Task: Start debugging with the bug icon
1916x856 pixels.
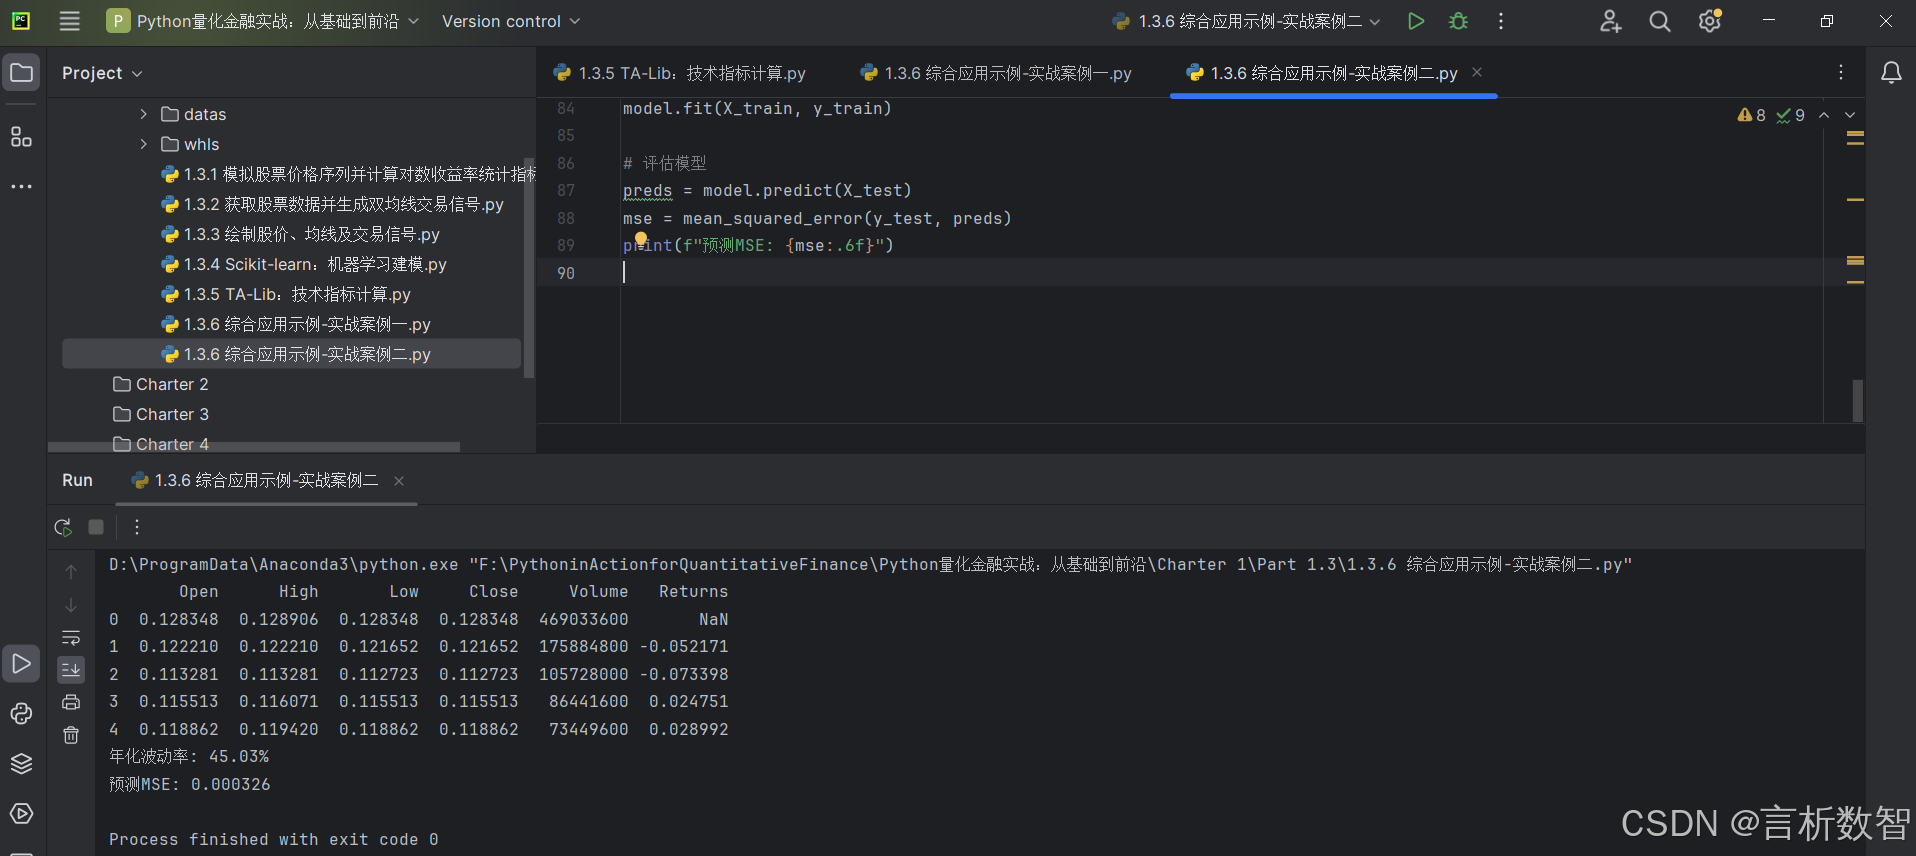Action: tap(1458, 21)
